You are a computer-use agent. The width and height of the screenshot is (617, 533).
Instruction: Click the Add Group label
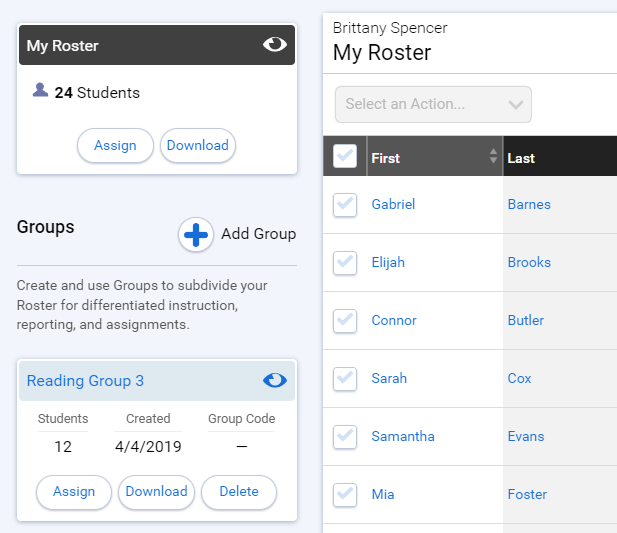click(259, 234)
